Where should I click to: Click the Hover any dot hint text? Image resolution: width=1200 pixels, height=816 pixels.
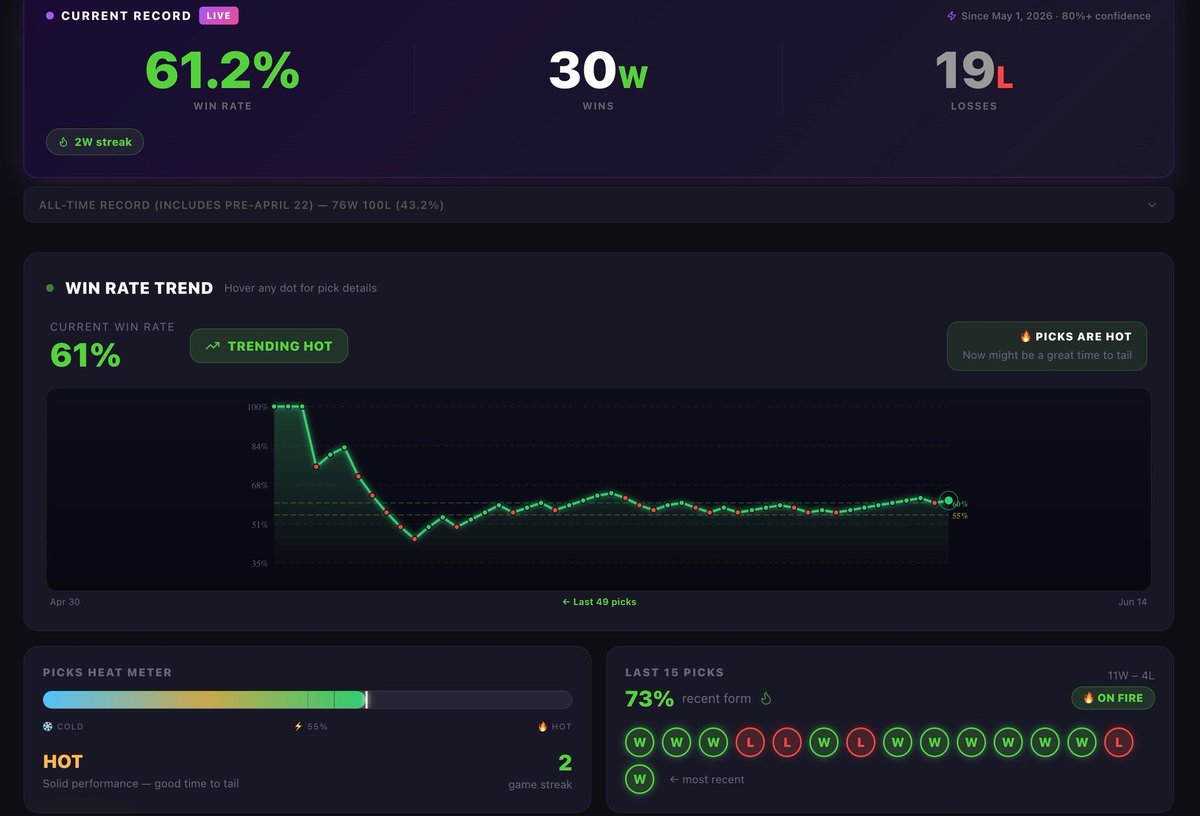pyautogui.click(x=301, y=288)
